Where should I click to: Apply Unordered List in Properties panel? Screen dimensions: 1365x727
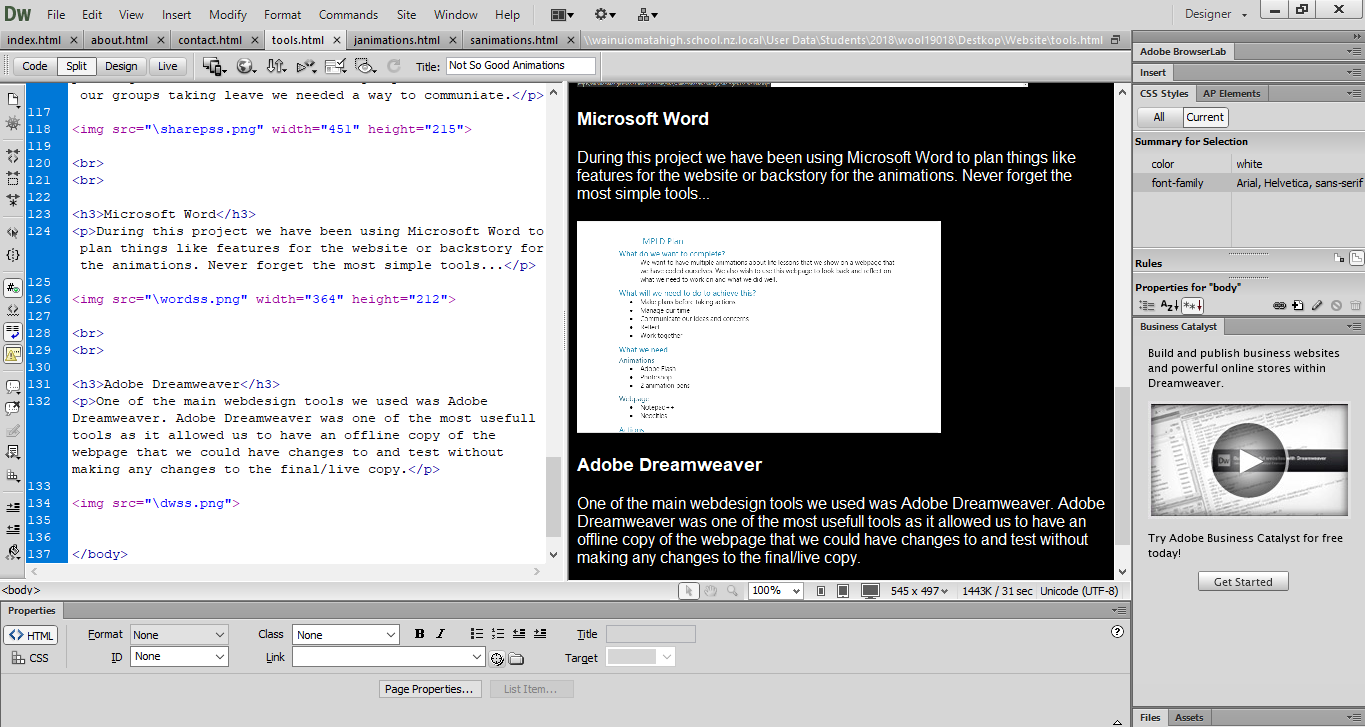477,634
